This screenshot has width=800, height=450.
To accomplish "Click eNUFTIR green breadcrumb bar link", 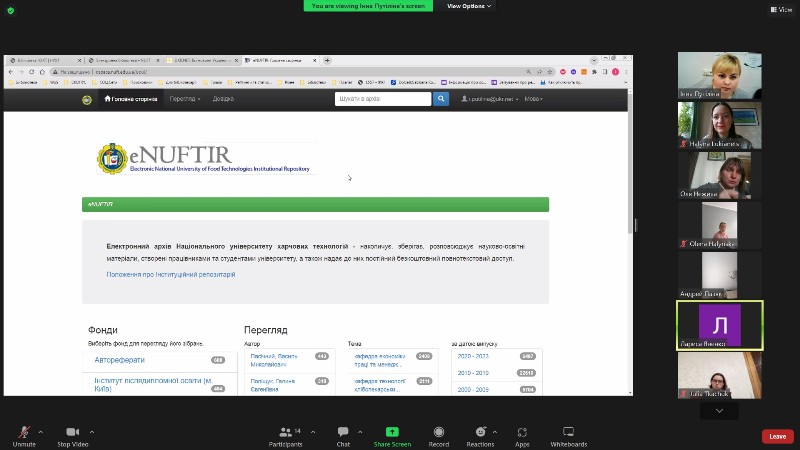I will (x=101, y=204).
